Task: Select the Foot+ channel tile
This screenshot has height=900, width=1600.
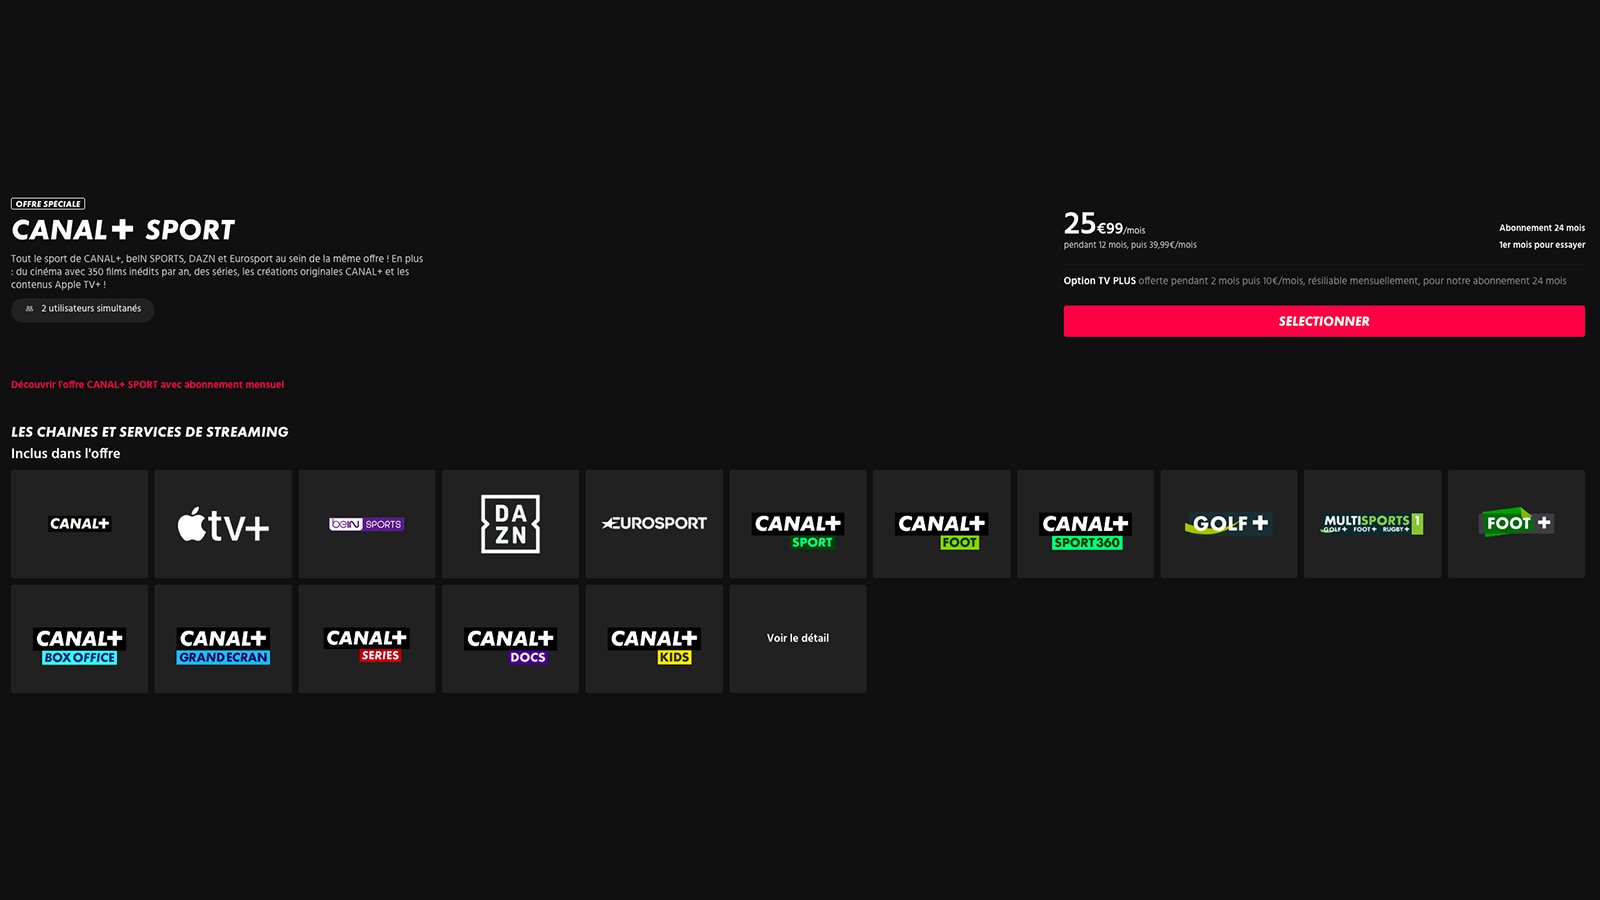Action: [x=1516, y=524]
